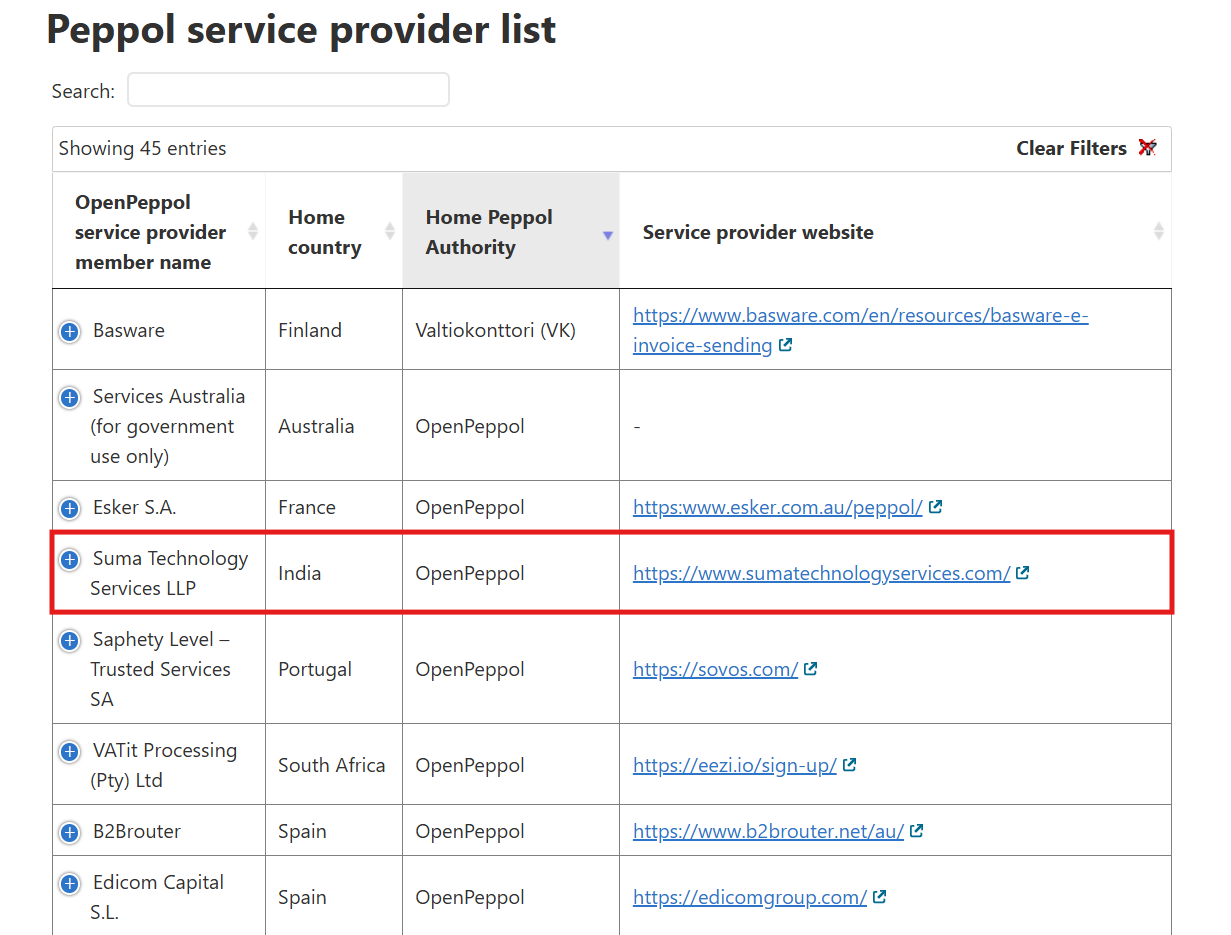Click the Clear Filters button text
1231x935 pixels.
[x=1071, y=148]
